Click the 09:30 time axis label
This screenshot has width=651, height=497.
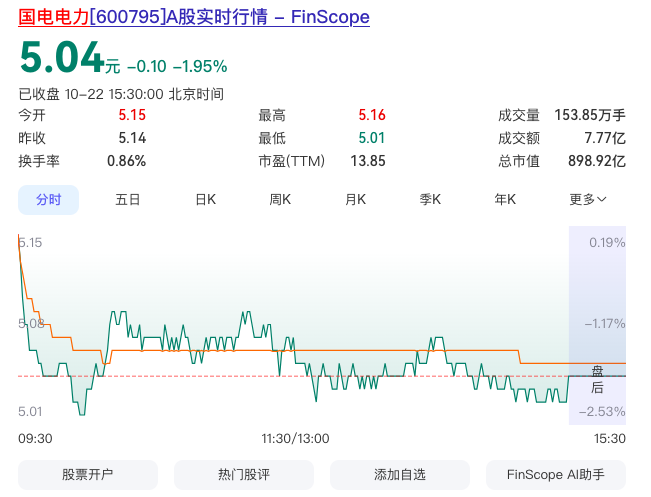pos(35,438)
